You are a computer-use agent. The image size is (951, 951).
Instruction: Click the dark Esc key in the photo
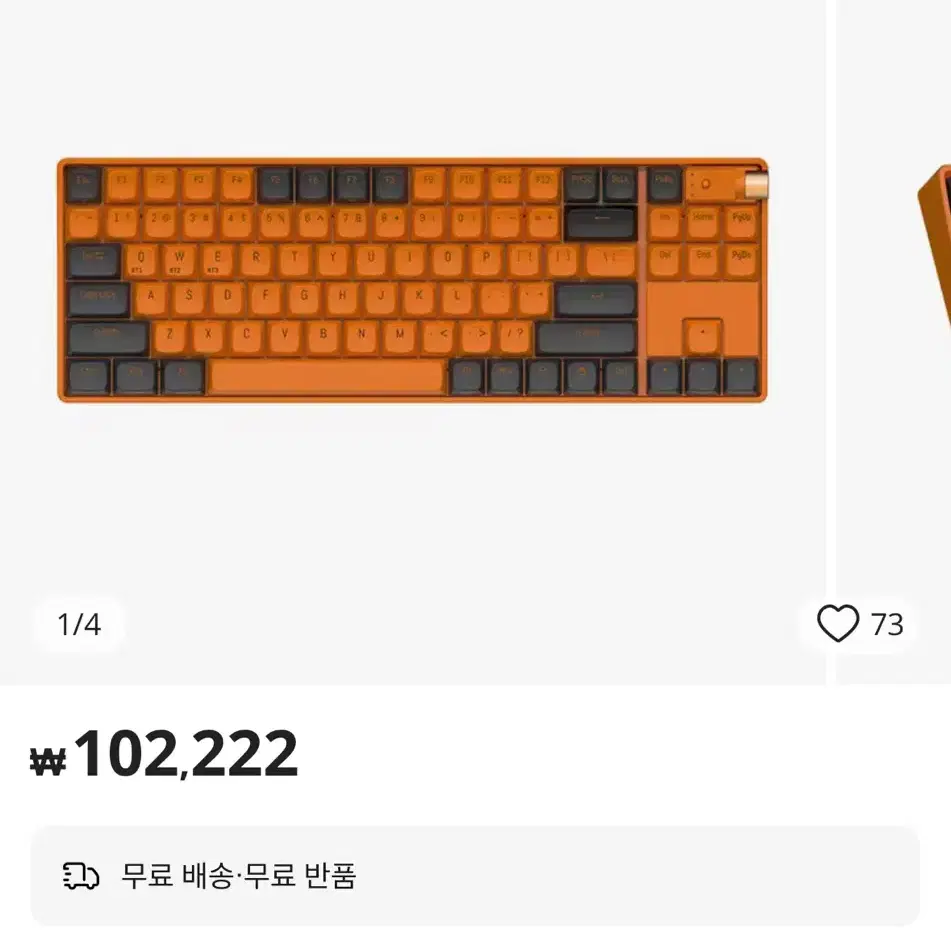(83, 184)
